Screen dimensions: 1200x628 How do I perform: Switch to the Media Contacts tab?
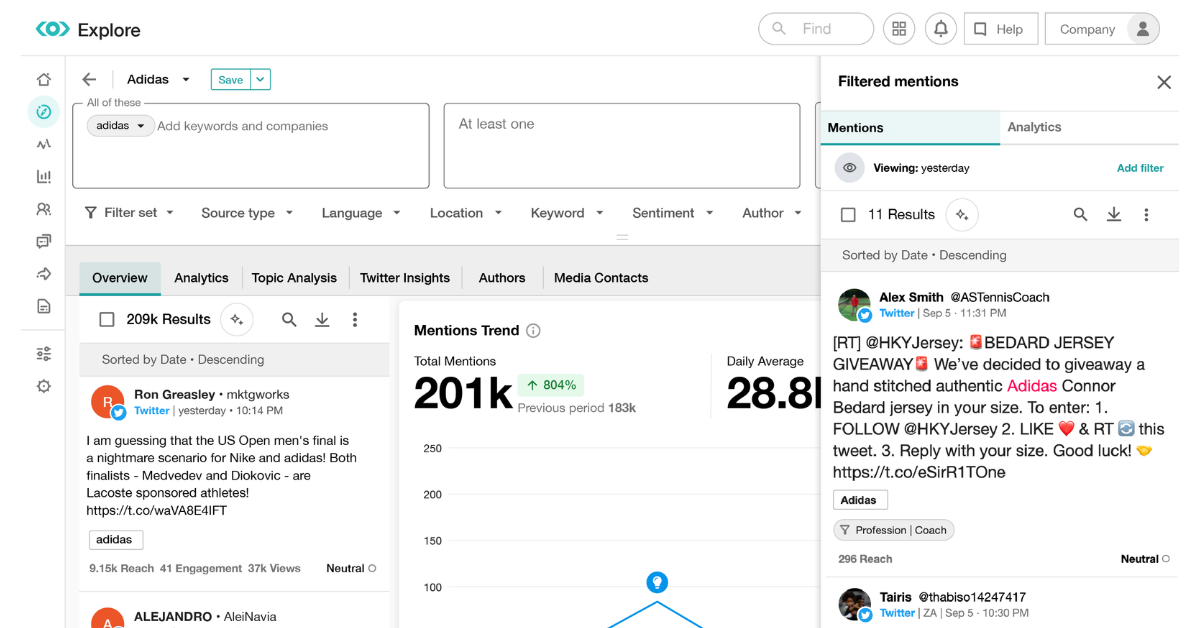point(601,278)
